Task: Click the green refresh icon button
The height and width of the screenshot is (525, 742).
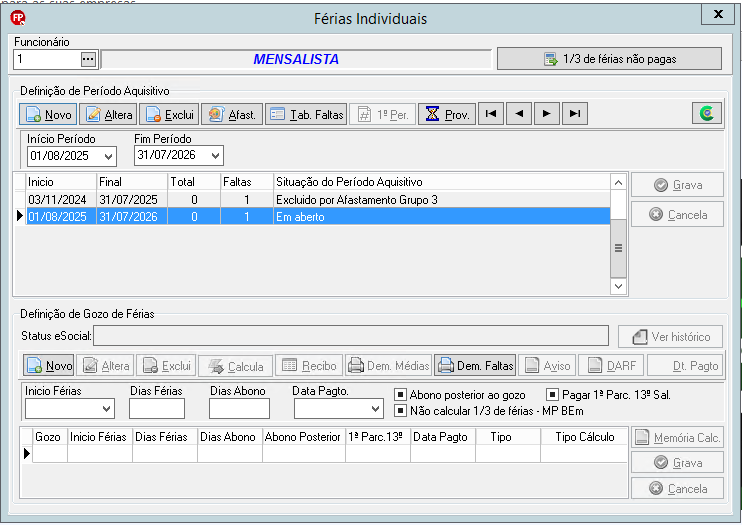Action: (707, 113)
